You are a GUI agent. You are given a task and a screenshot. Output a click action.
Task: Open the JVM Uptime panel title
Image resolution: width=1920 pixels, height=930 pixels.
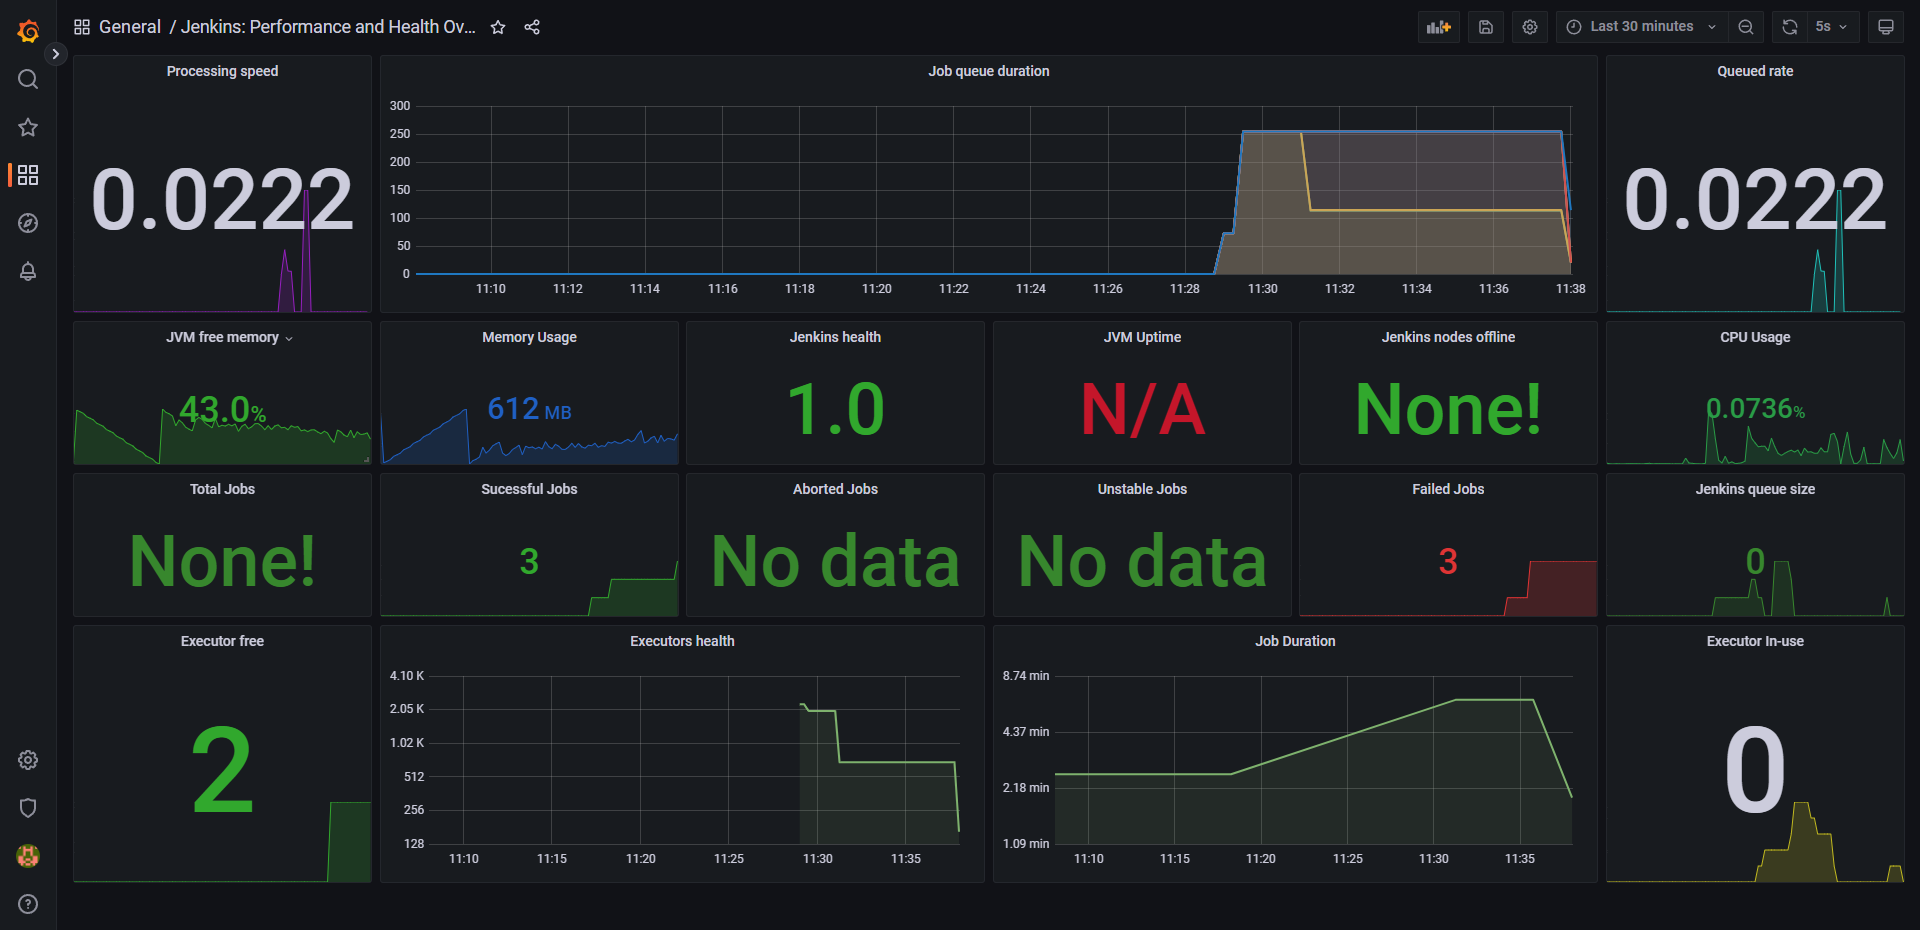pos(1142,337)
